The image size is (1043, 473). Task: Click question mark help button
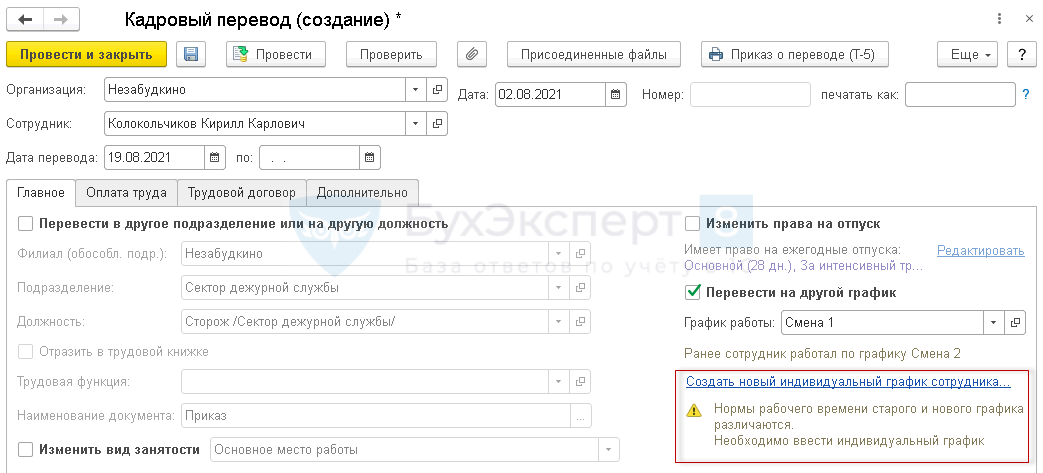click(x=1020, y=55)
